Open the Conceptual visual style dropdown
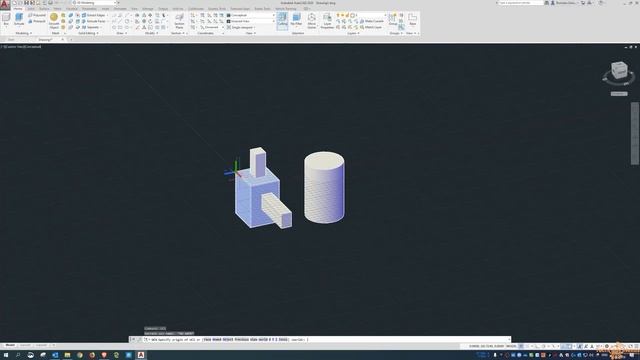 tap(251, 15)
